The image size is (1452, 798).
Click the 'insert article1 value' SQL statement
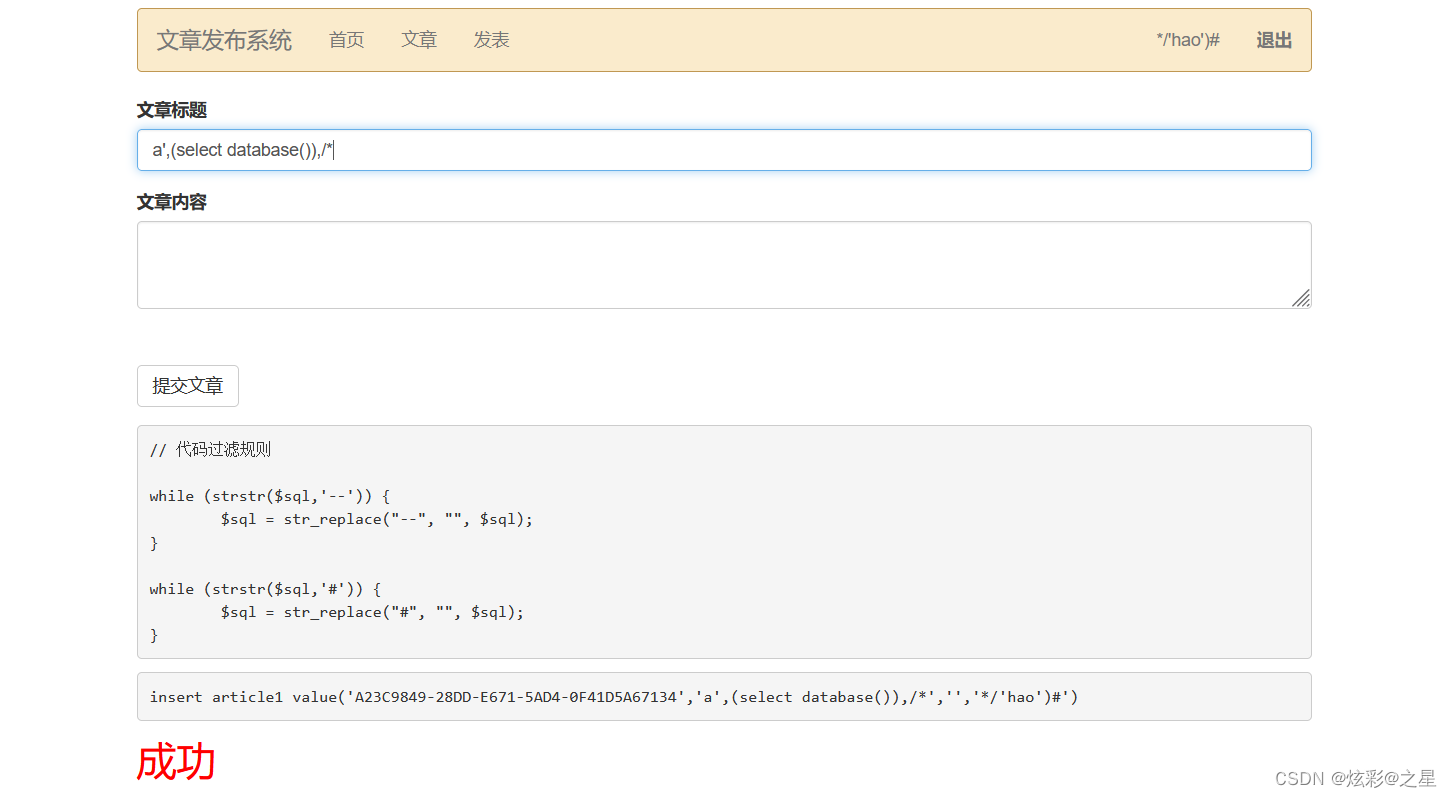614,697
